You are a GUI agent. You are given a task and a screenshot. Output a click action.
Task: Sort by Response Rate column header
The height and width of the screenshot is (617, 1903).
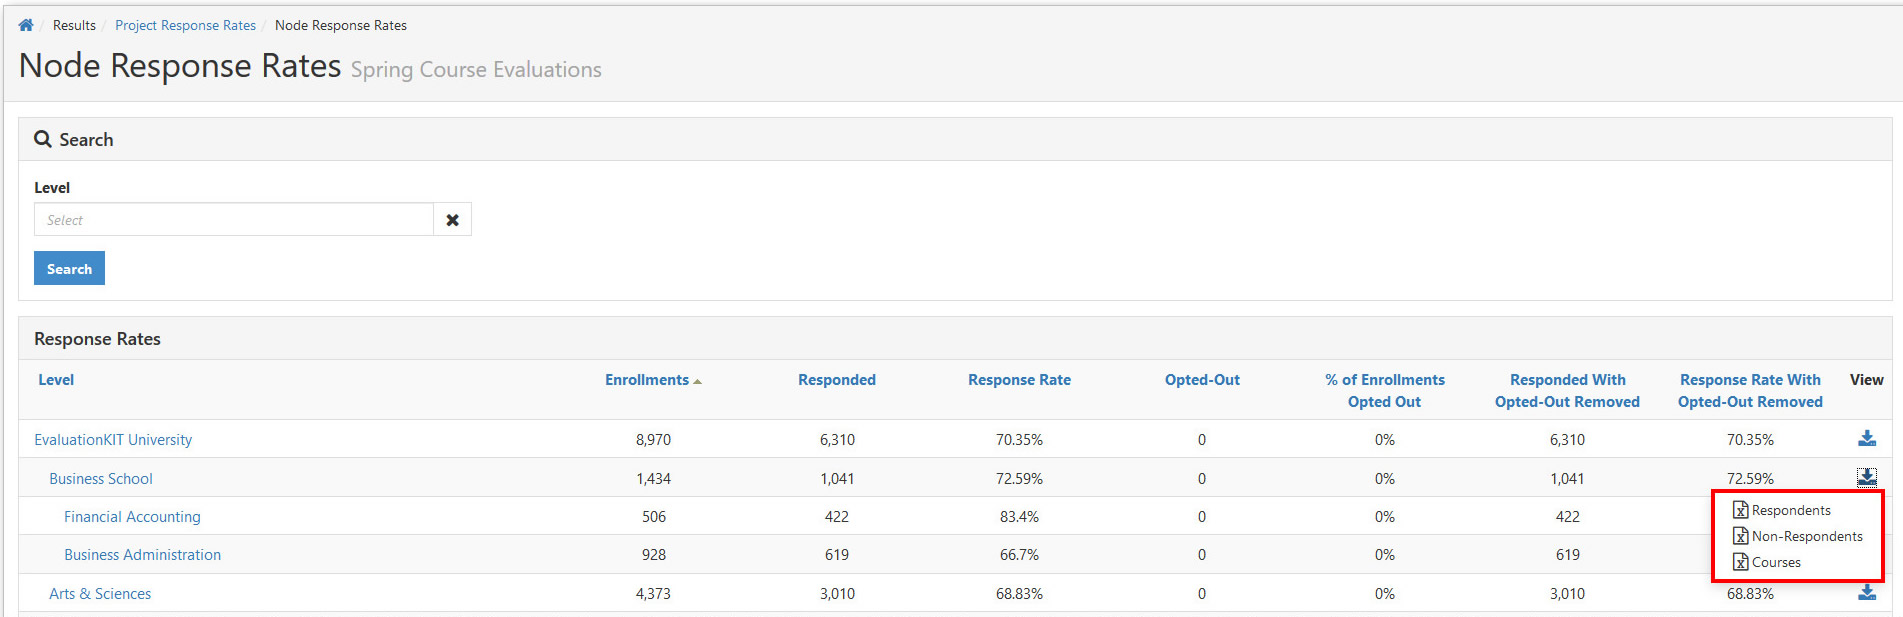1019,380
